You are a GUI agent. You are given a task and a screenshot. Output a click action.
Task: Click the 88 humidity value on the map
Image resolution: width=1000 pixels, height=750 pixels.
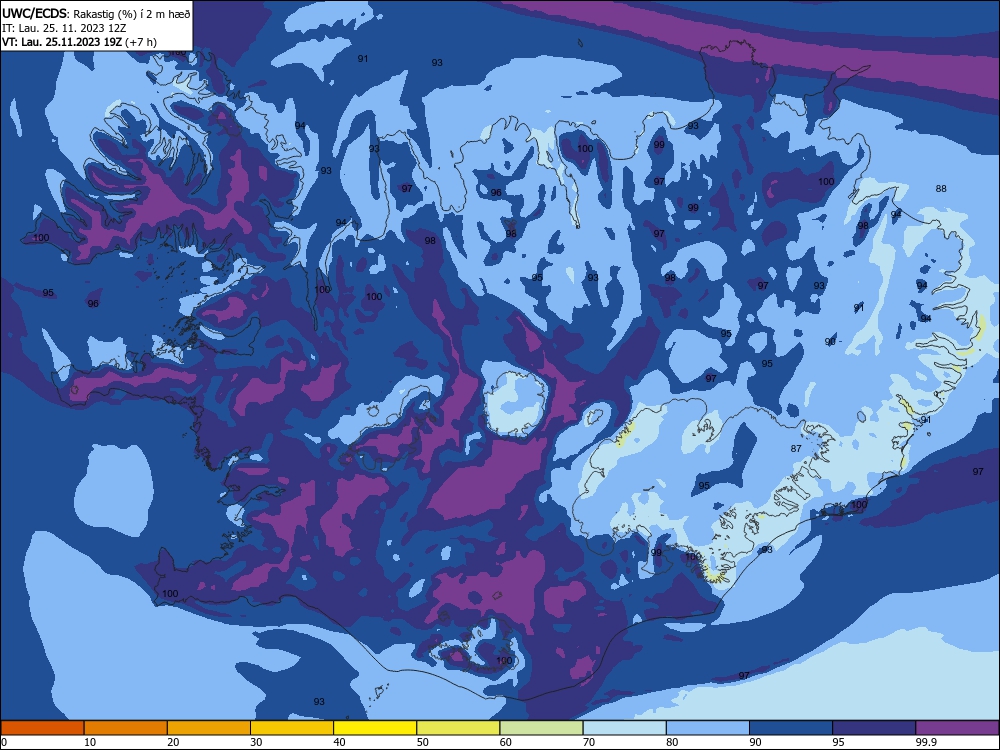[x=941, y=188]
